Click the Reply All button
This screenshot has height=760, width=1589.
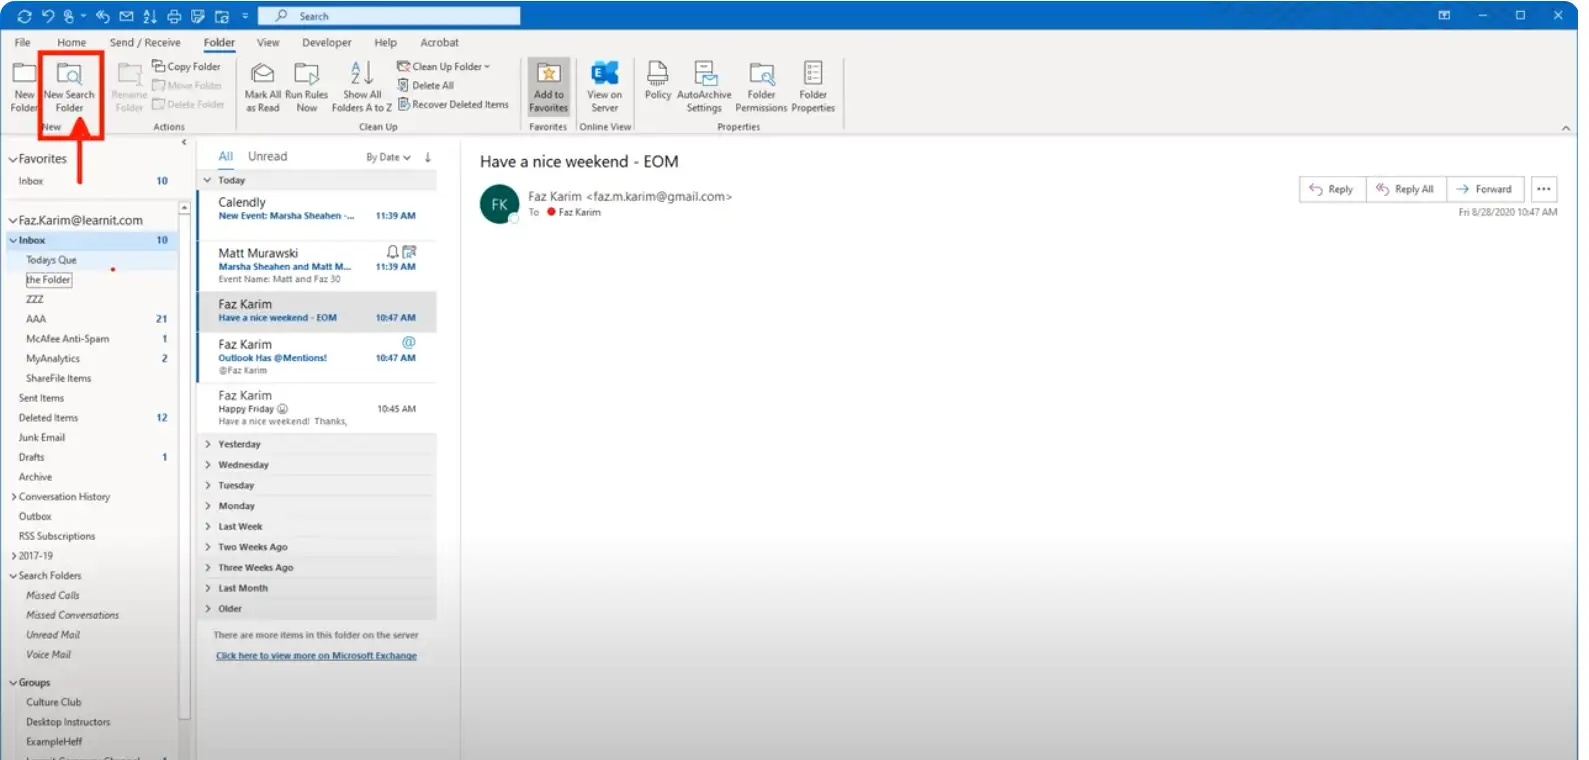[1405, 189]
